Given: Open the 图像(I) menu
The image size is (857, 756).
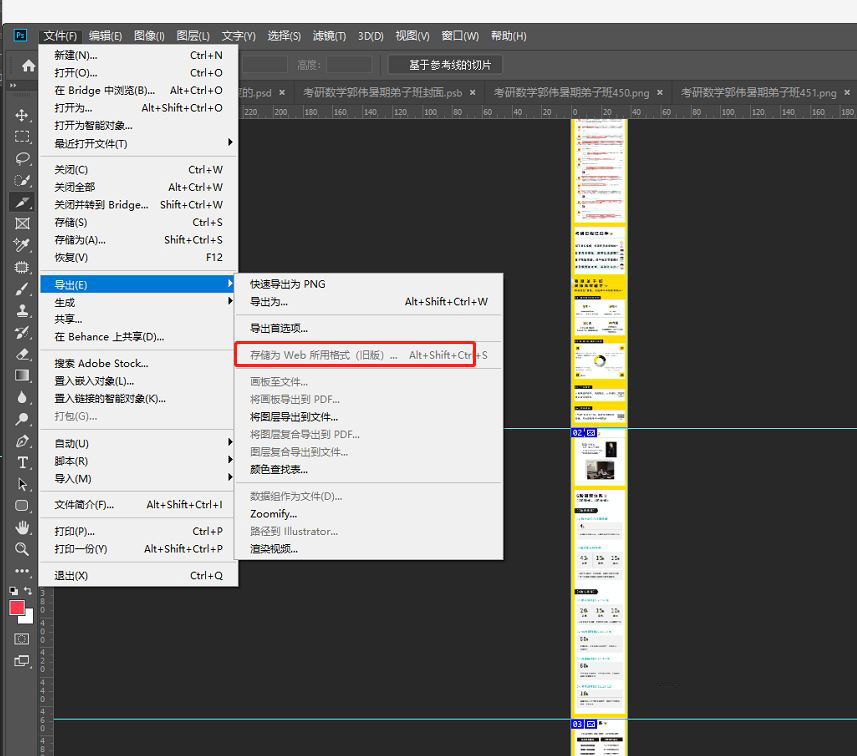Looking at the screenshot, I should click(x=149, y=36).
